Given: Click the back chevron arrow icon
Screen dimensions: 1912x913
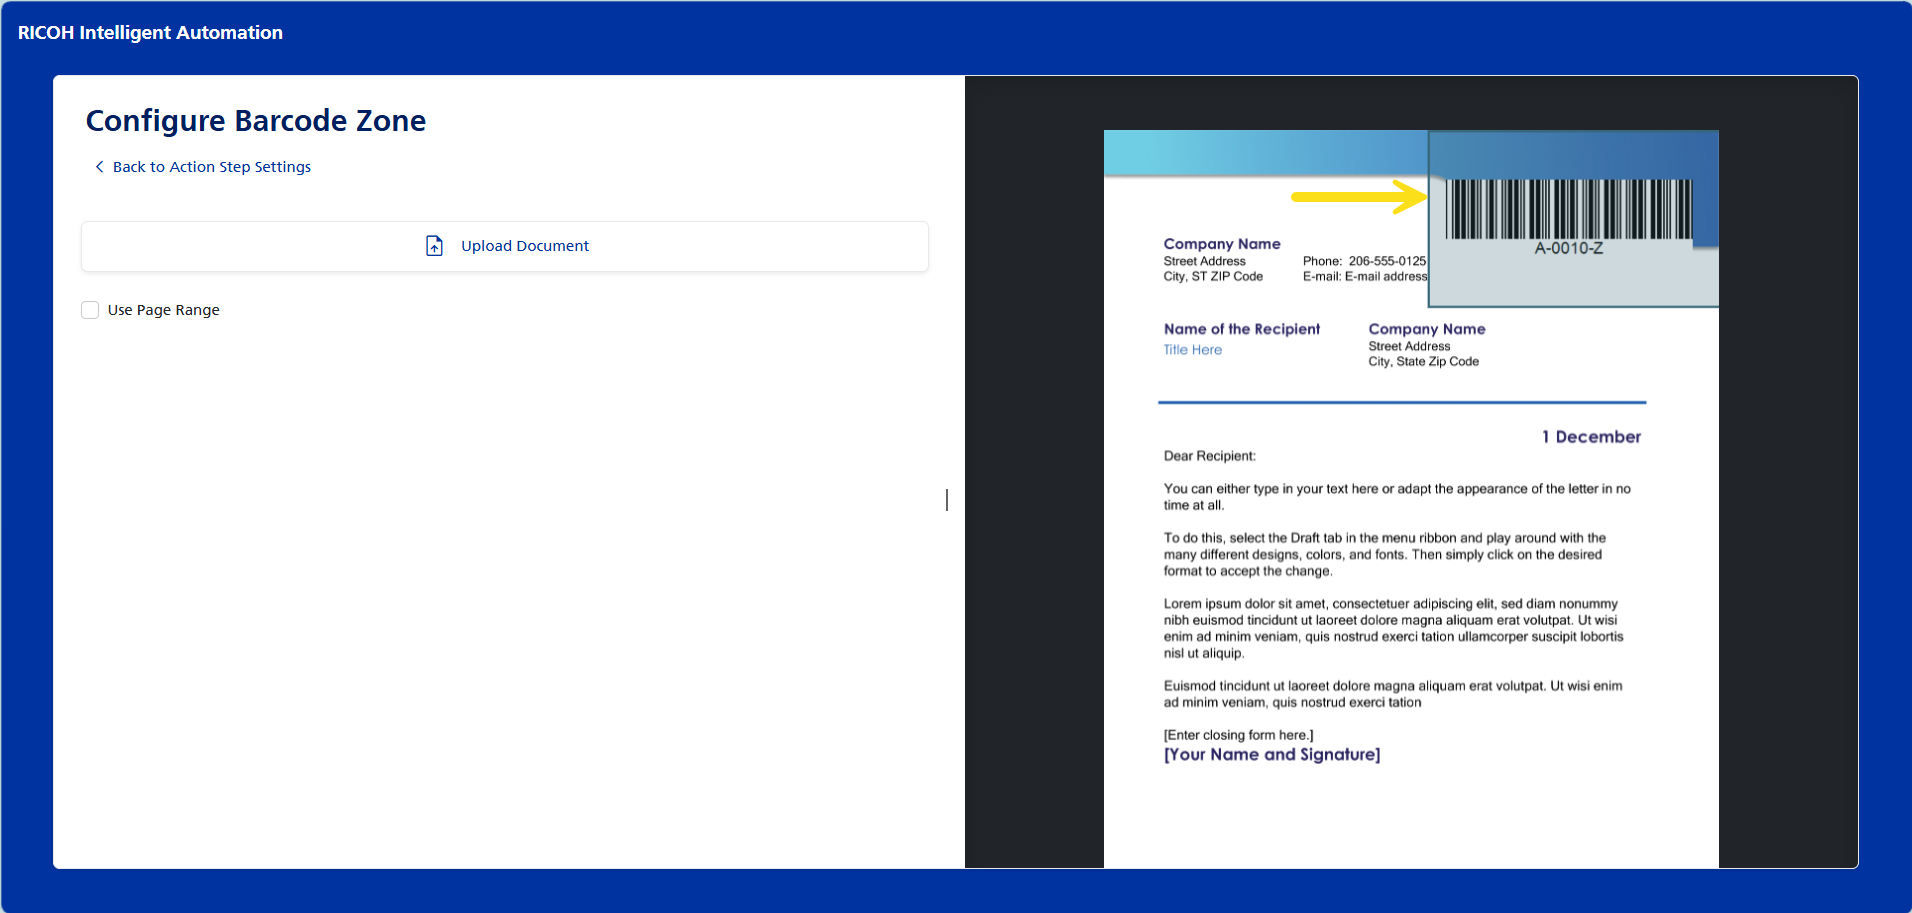Looking at the screenshot, I should pyautogui.click(x=99, y=167).
